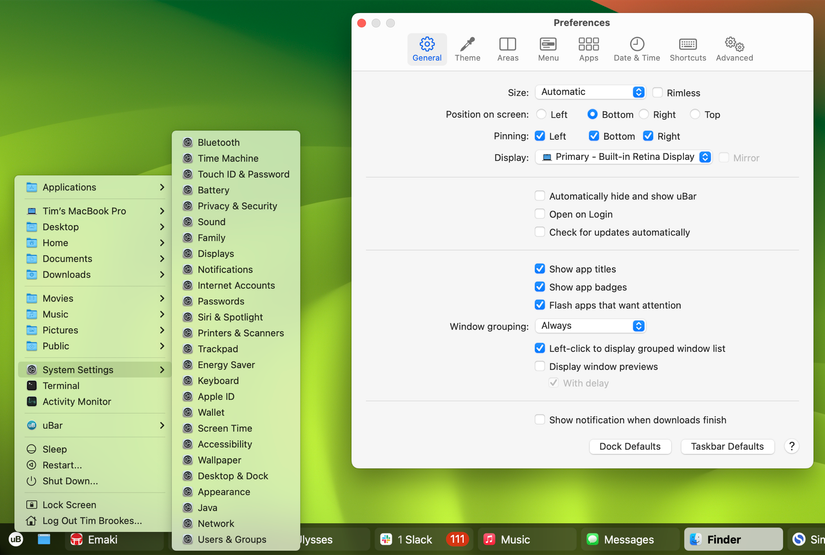Click the Sound settings icon
The height and width of the screenshot is (555, 825).
tap(187, 222)
